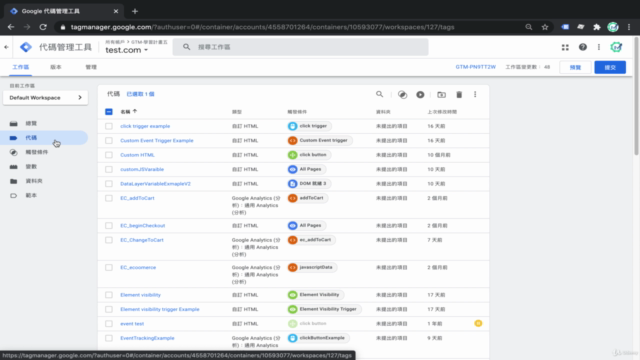Open the tag list three-dot menu
The width and height of the screenshot is (640, 360).
[475, 94]
